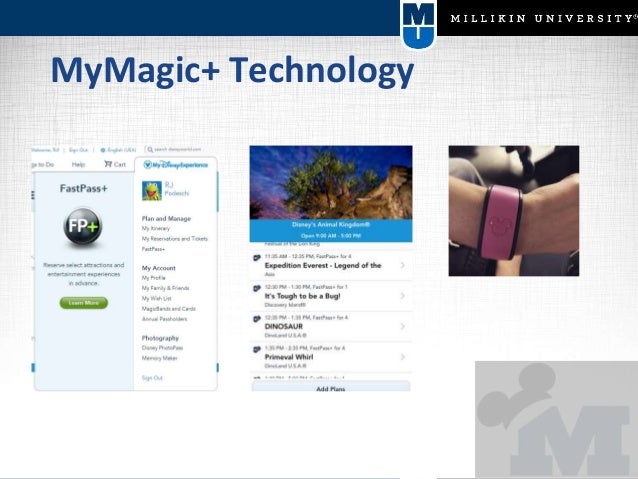The height and width of the screenshot is (479, 638).
Task: Select the It's Tough to be a Bug! title
Action: point(302,296)
